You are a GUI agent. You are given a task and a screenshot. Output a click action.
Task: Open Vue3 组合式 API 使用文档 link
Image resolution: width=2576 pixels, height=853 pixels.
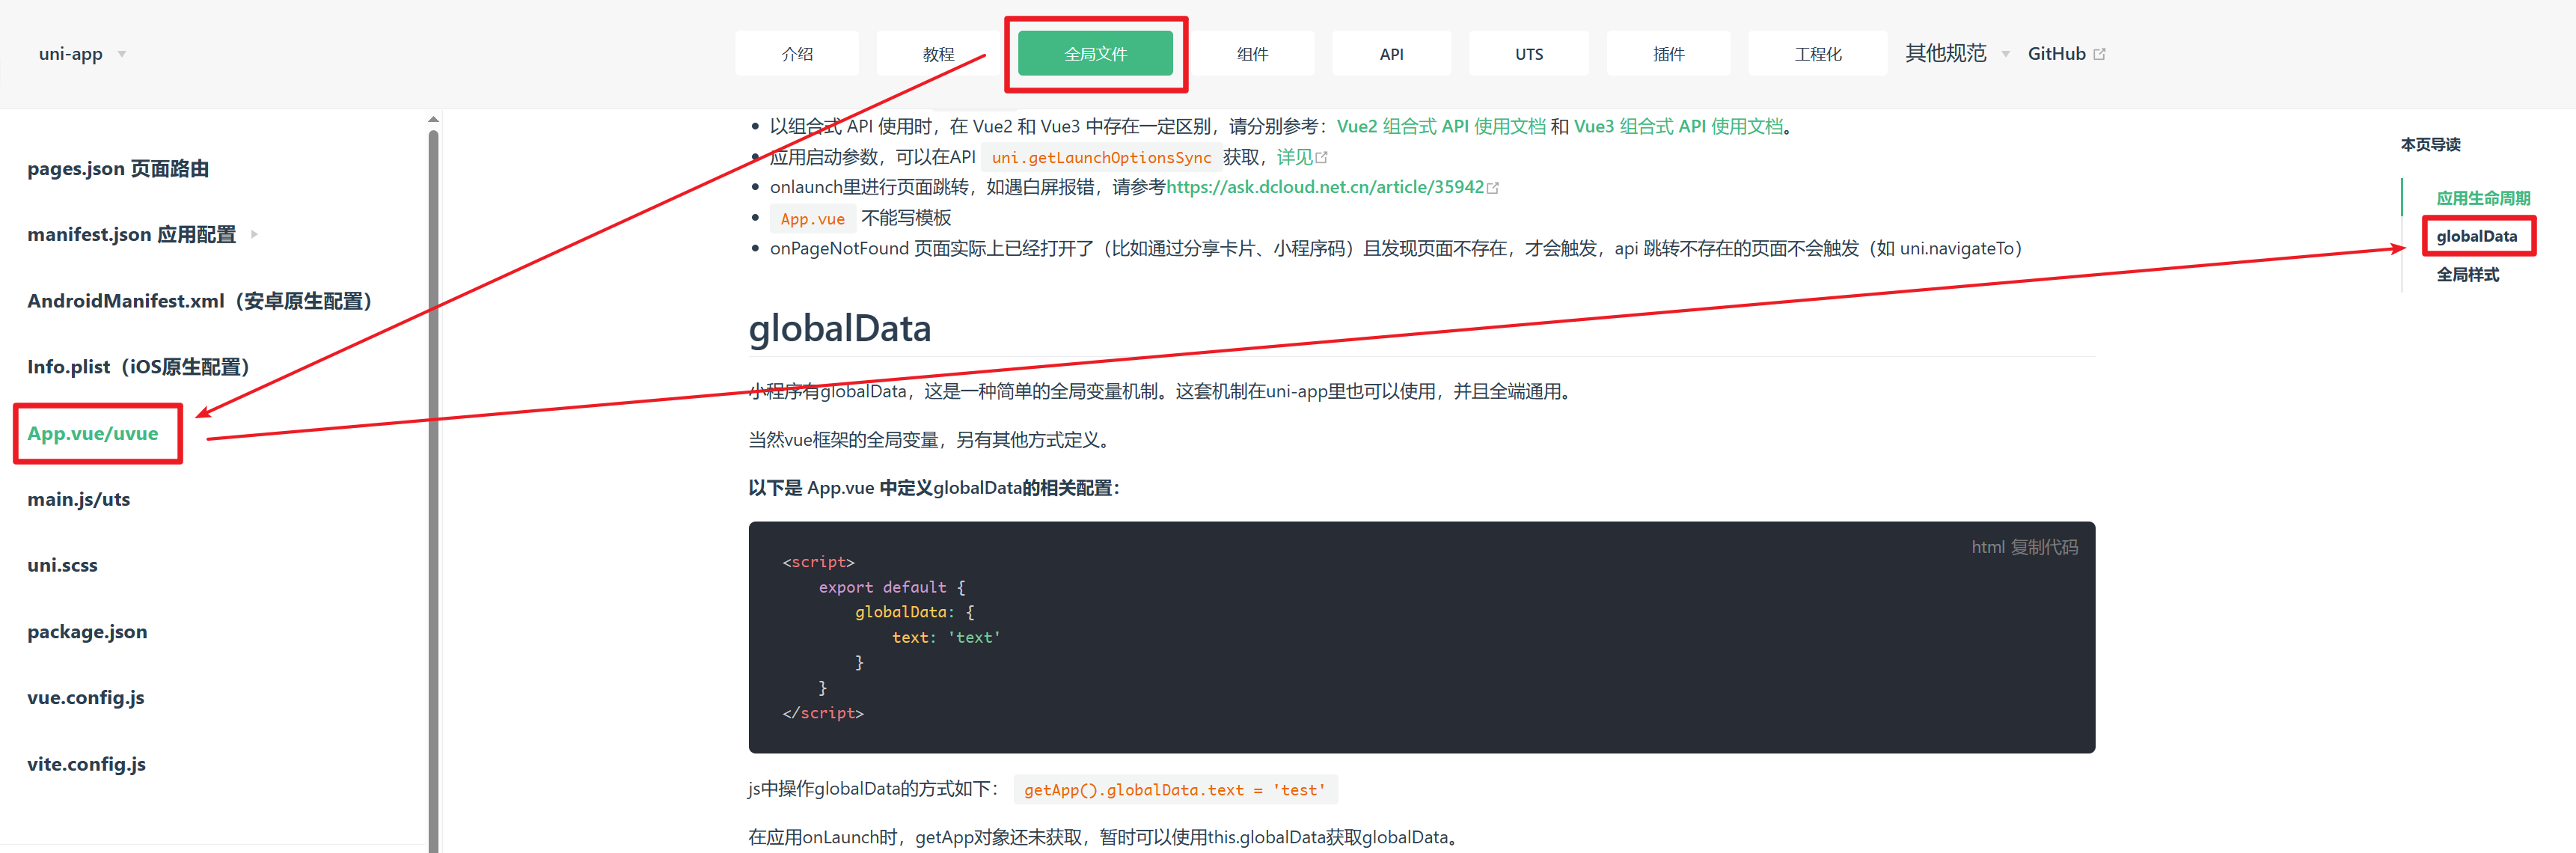tap(1677, 126)
